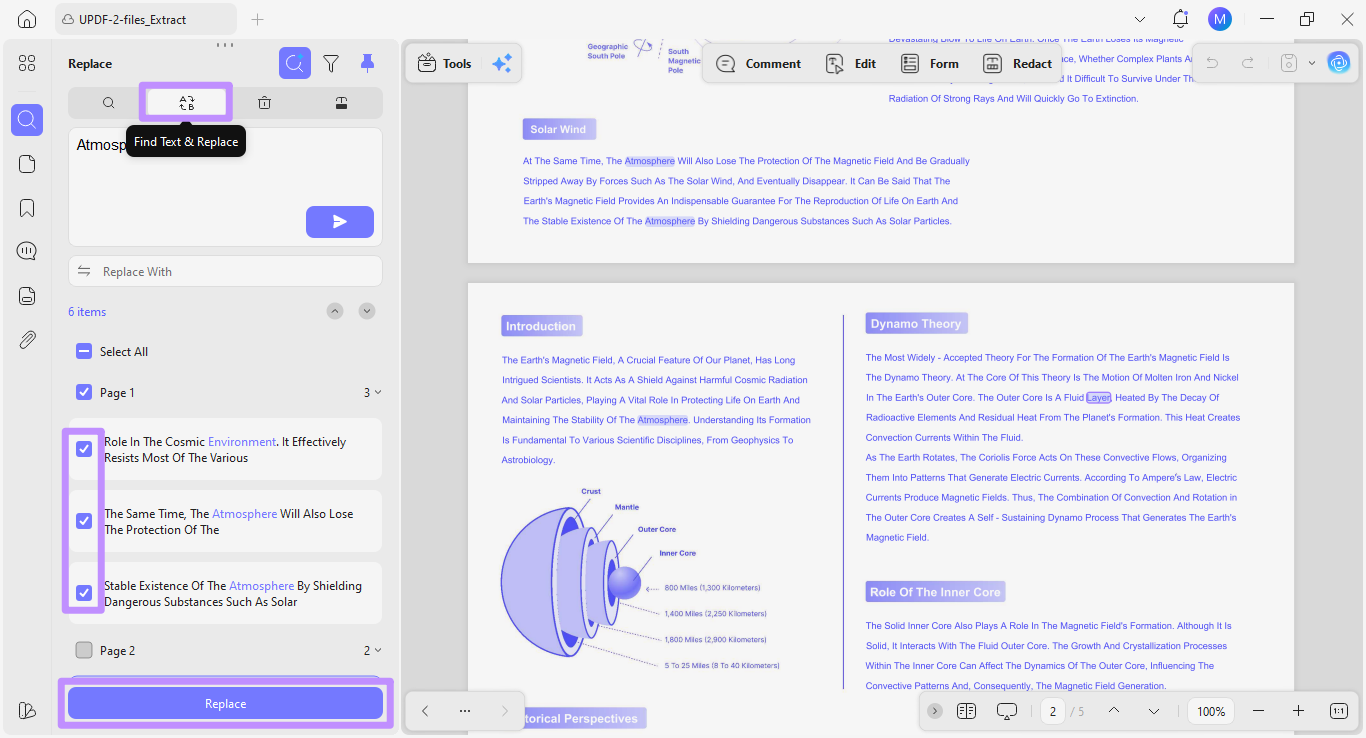This screenshot has width=1366, height=738.
Task: Uncheck the 'Role In The Cosmic Environment' result
Action: pyautogui.click(x=84, y=449)
